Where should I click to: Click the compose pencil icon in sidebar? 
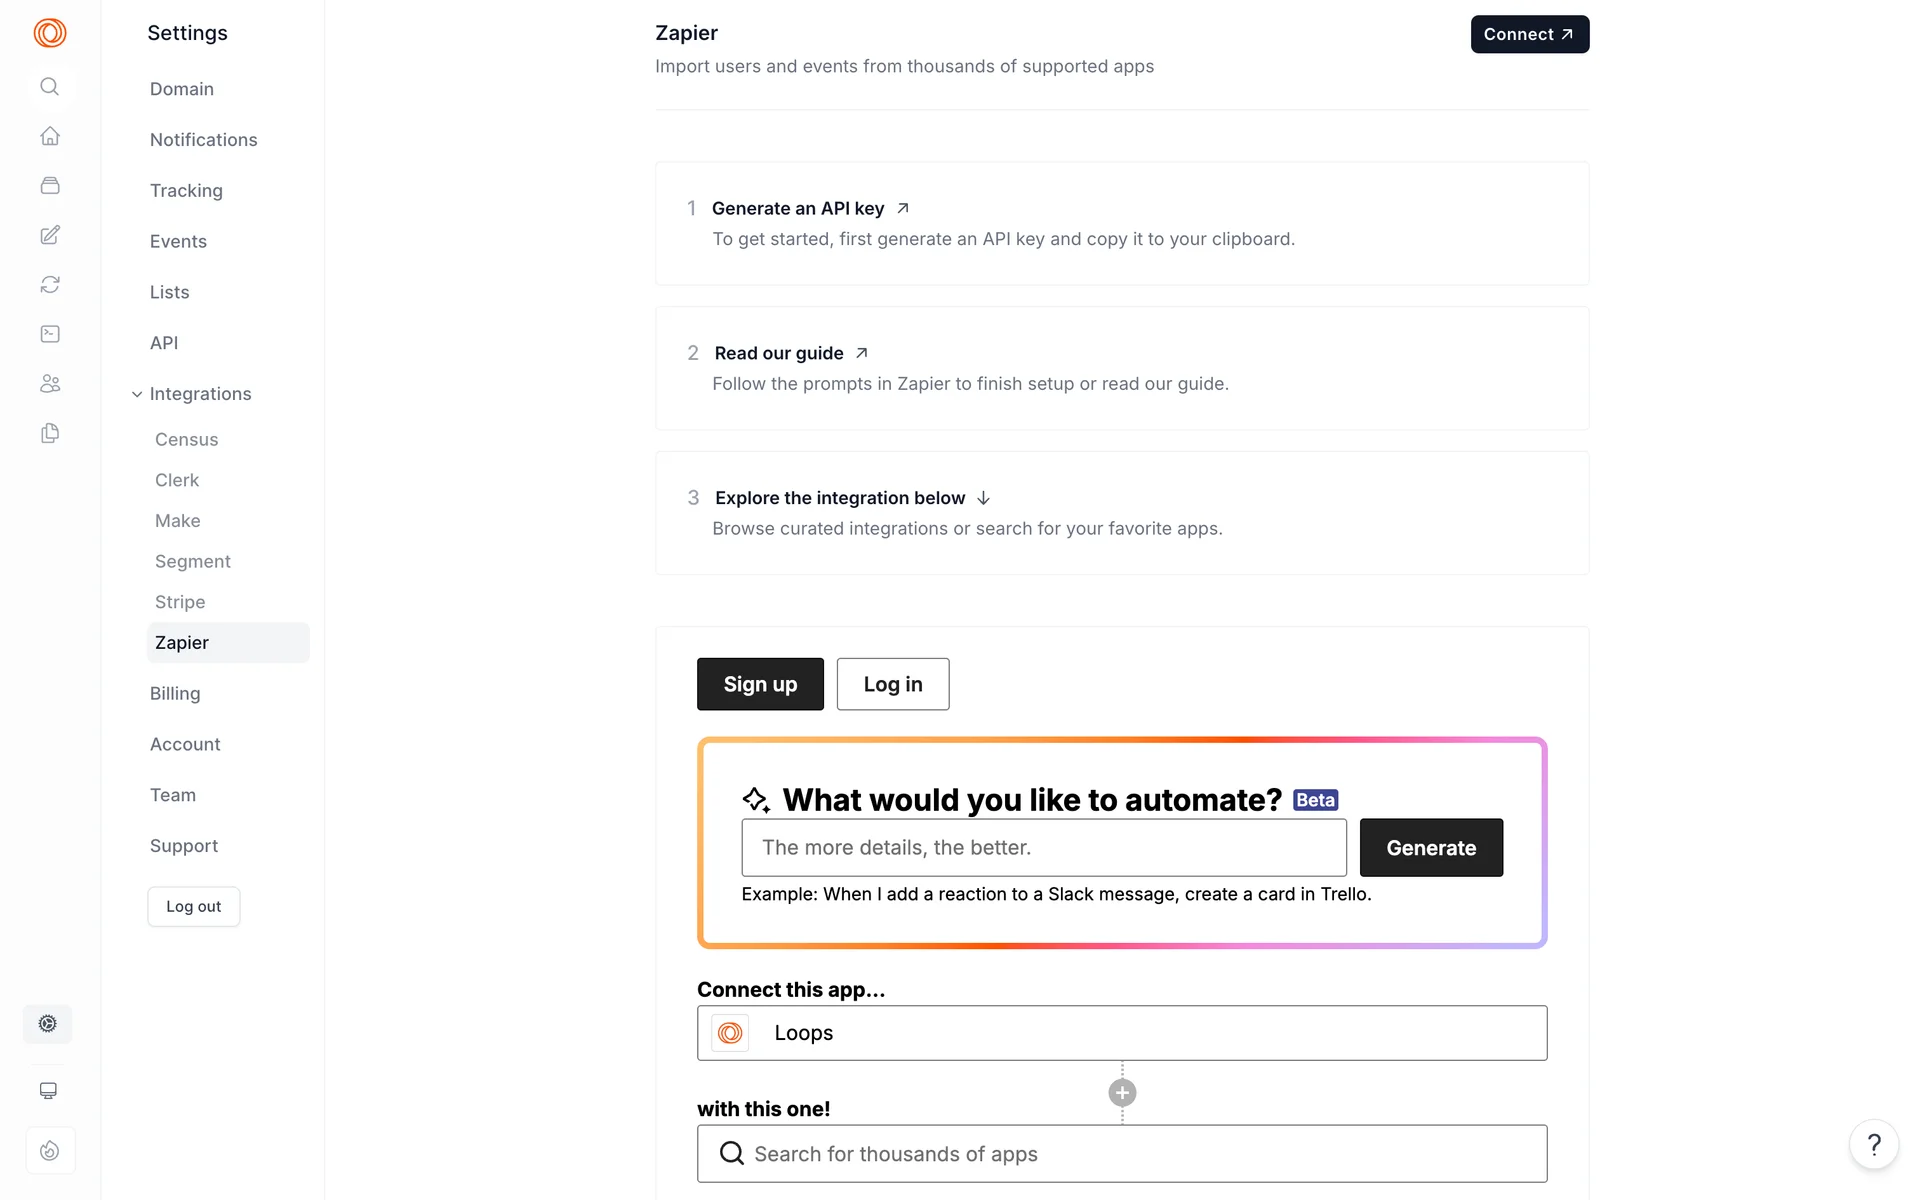click(49, 235)
